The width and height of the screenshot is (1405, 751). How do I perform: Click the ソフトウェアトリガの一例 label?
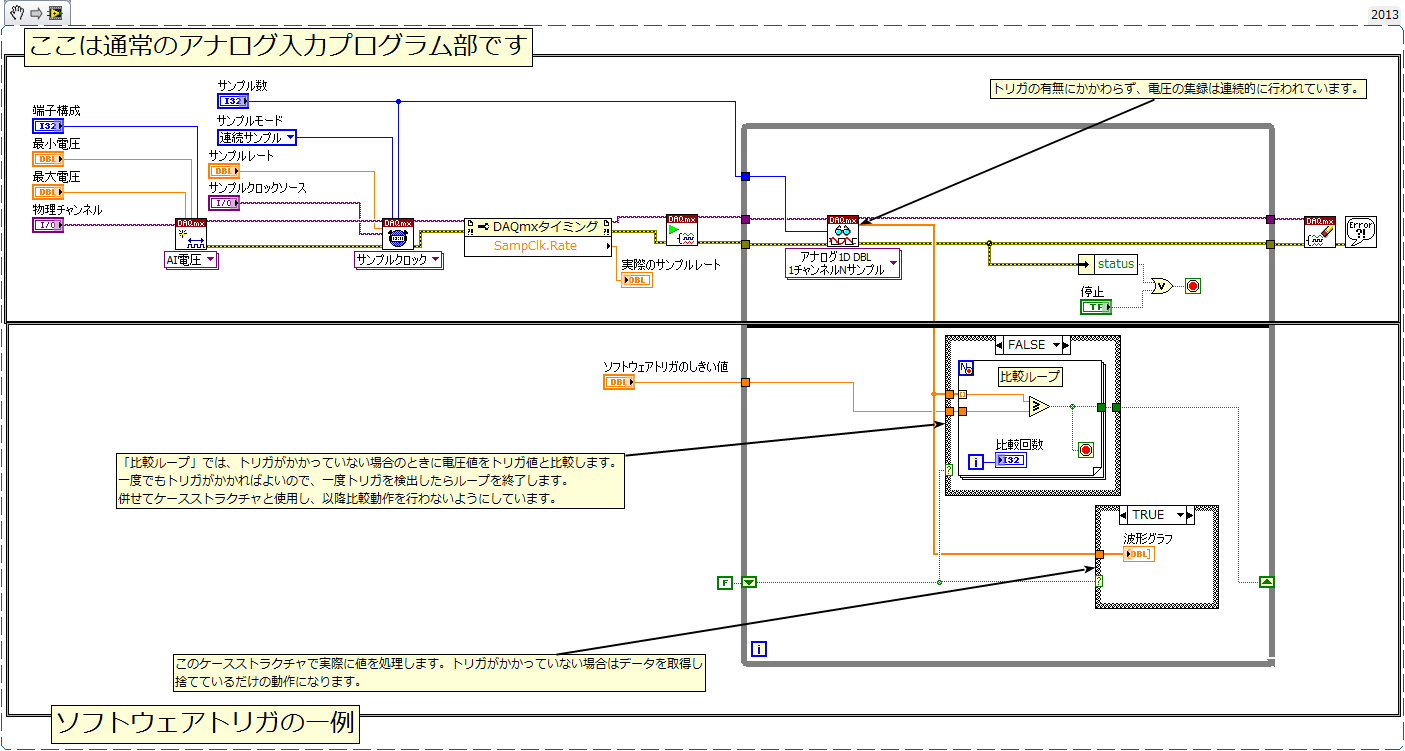click(x=206, y=725)
